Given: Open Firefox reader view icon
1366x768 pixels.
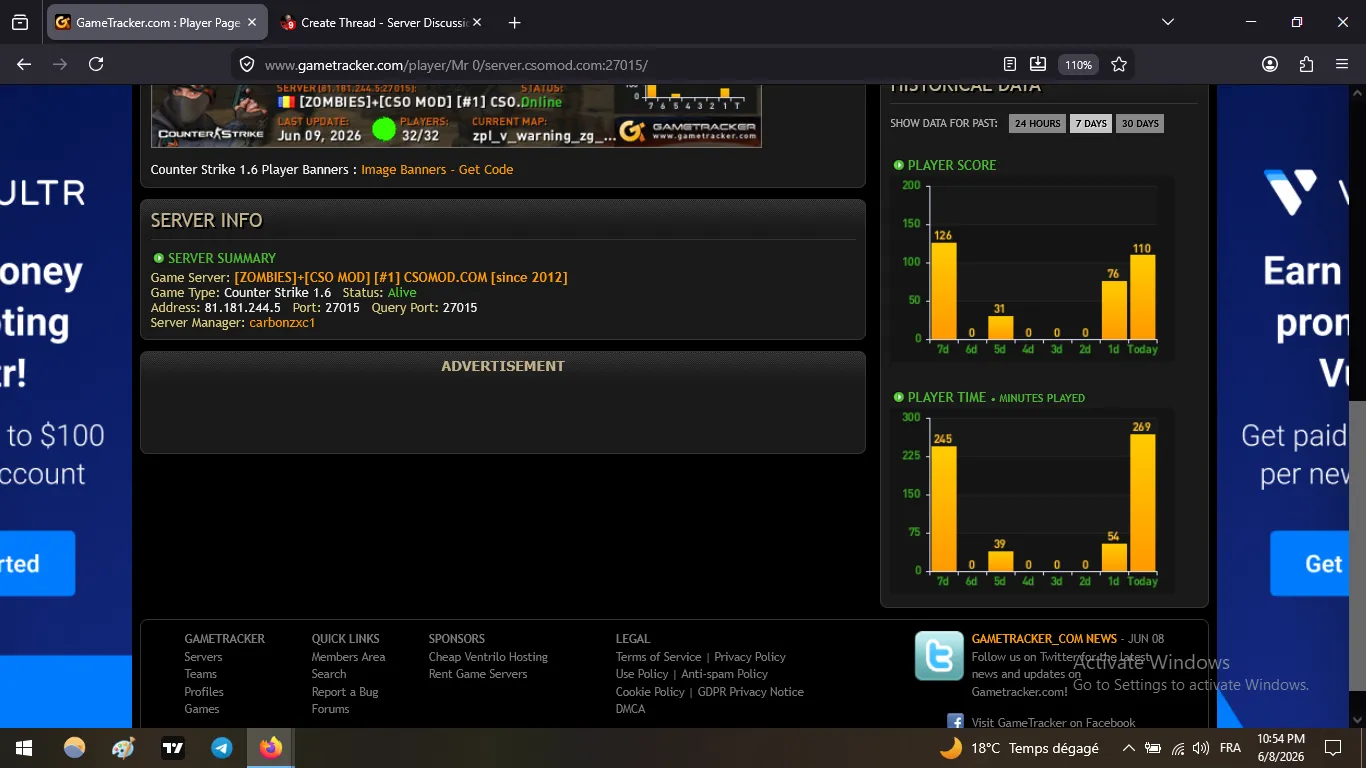Looking at the screenshot, I should click(x=1010, y=64).
